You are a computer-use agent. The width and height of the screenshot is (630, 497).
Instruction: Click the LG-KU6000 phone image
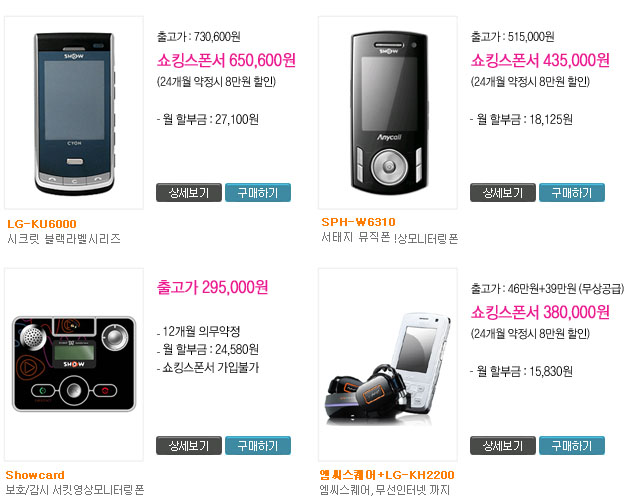[74, 112]
